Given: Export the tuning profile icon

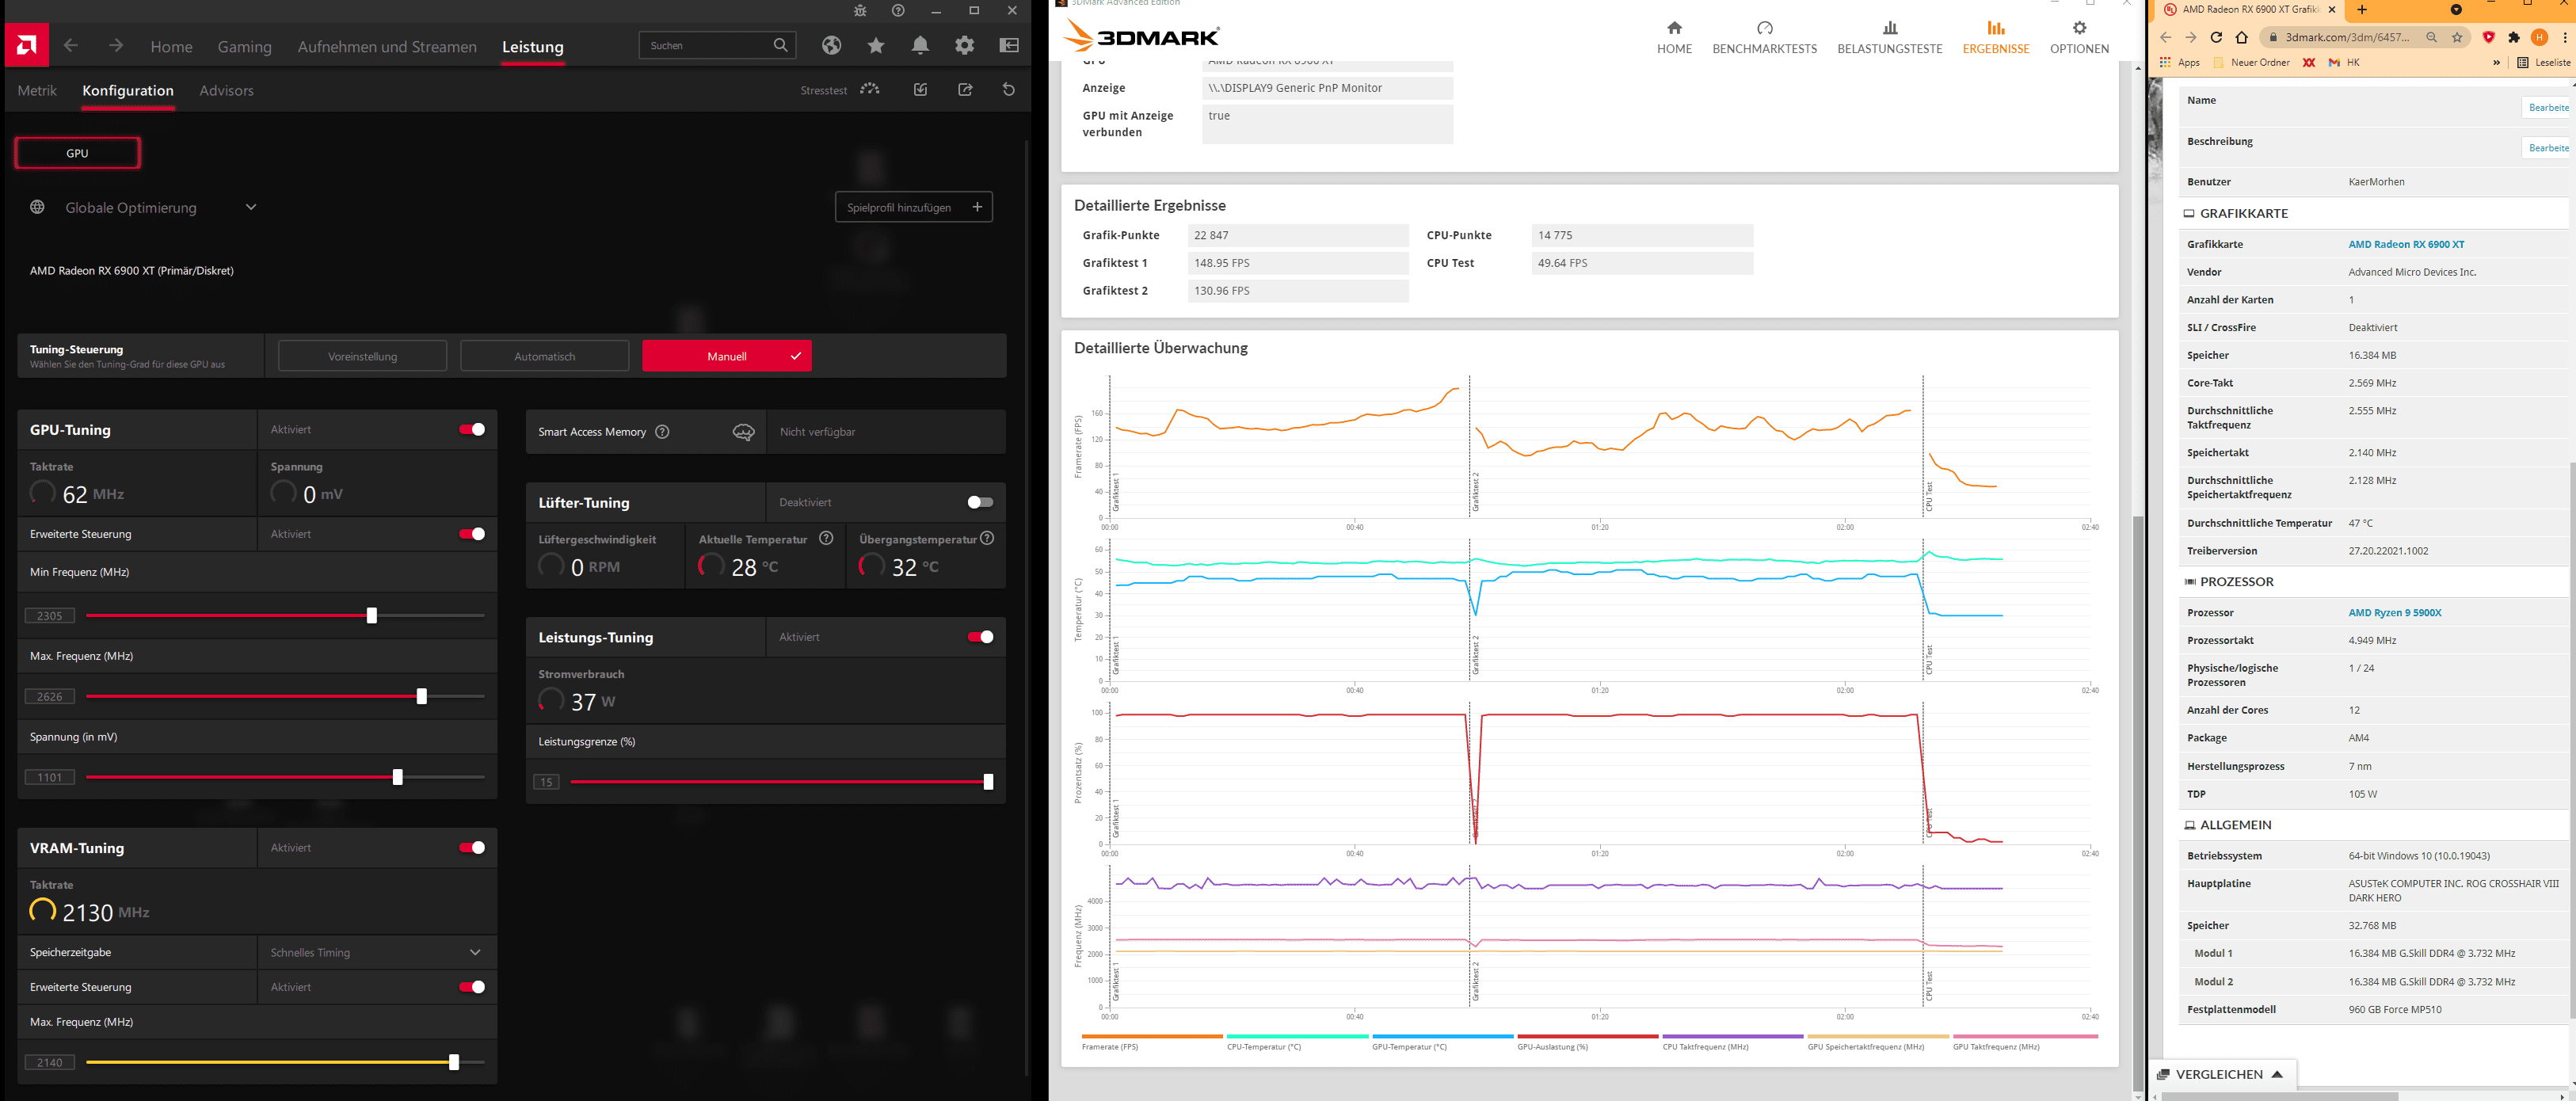Looking at the screenshot, I should (965, 89).
